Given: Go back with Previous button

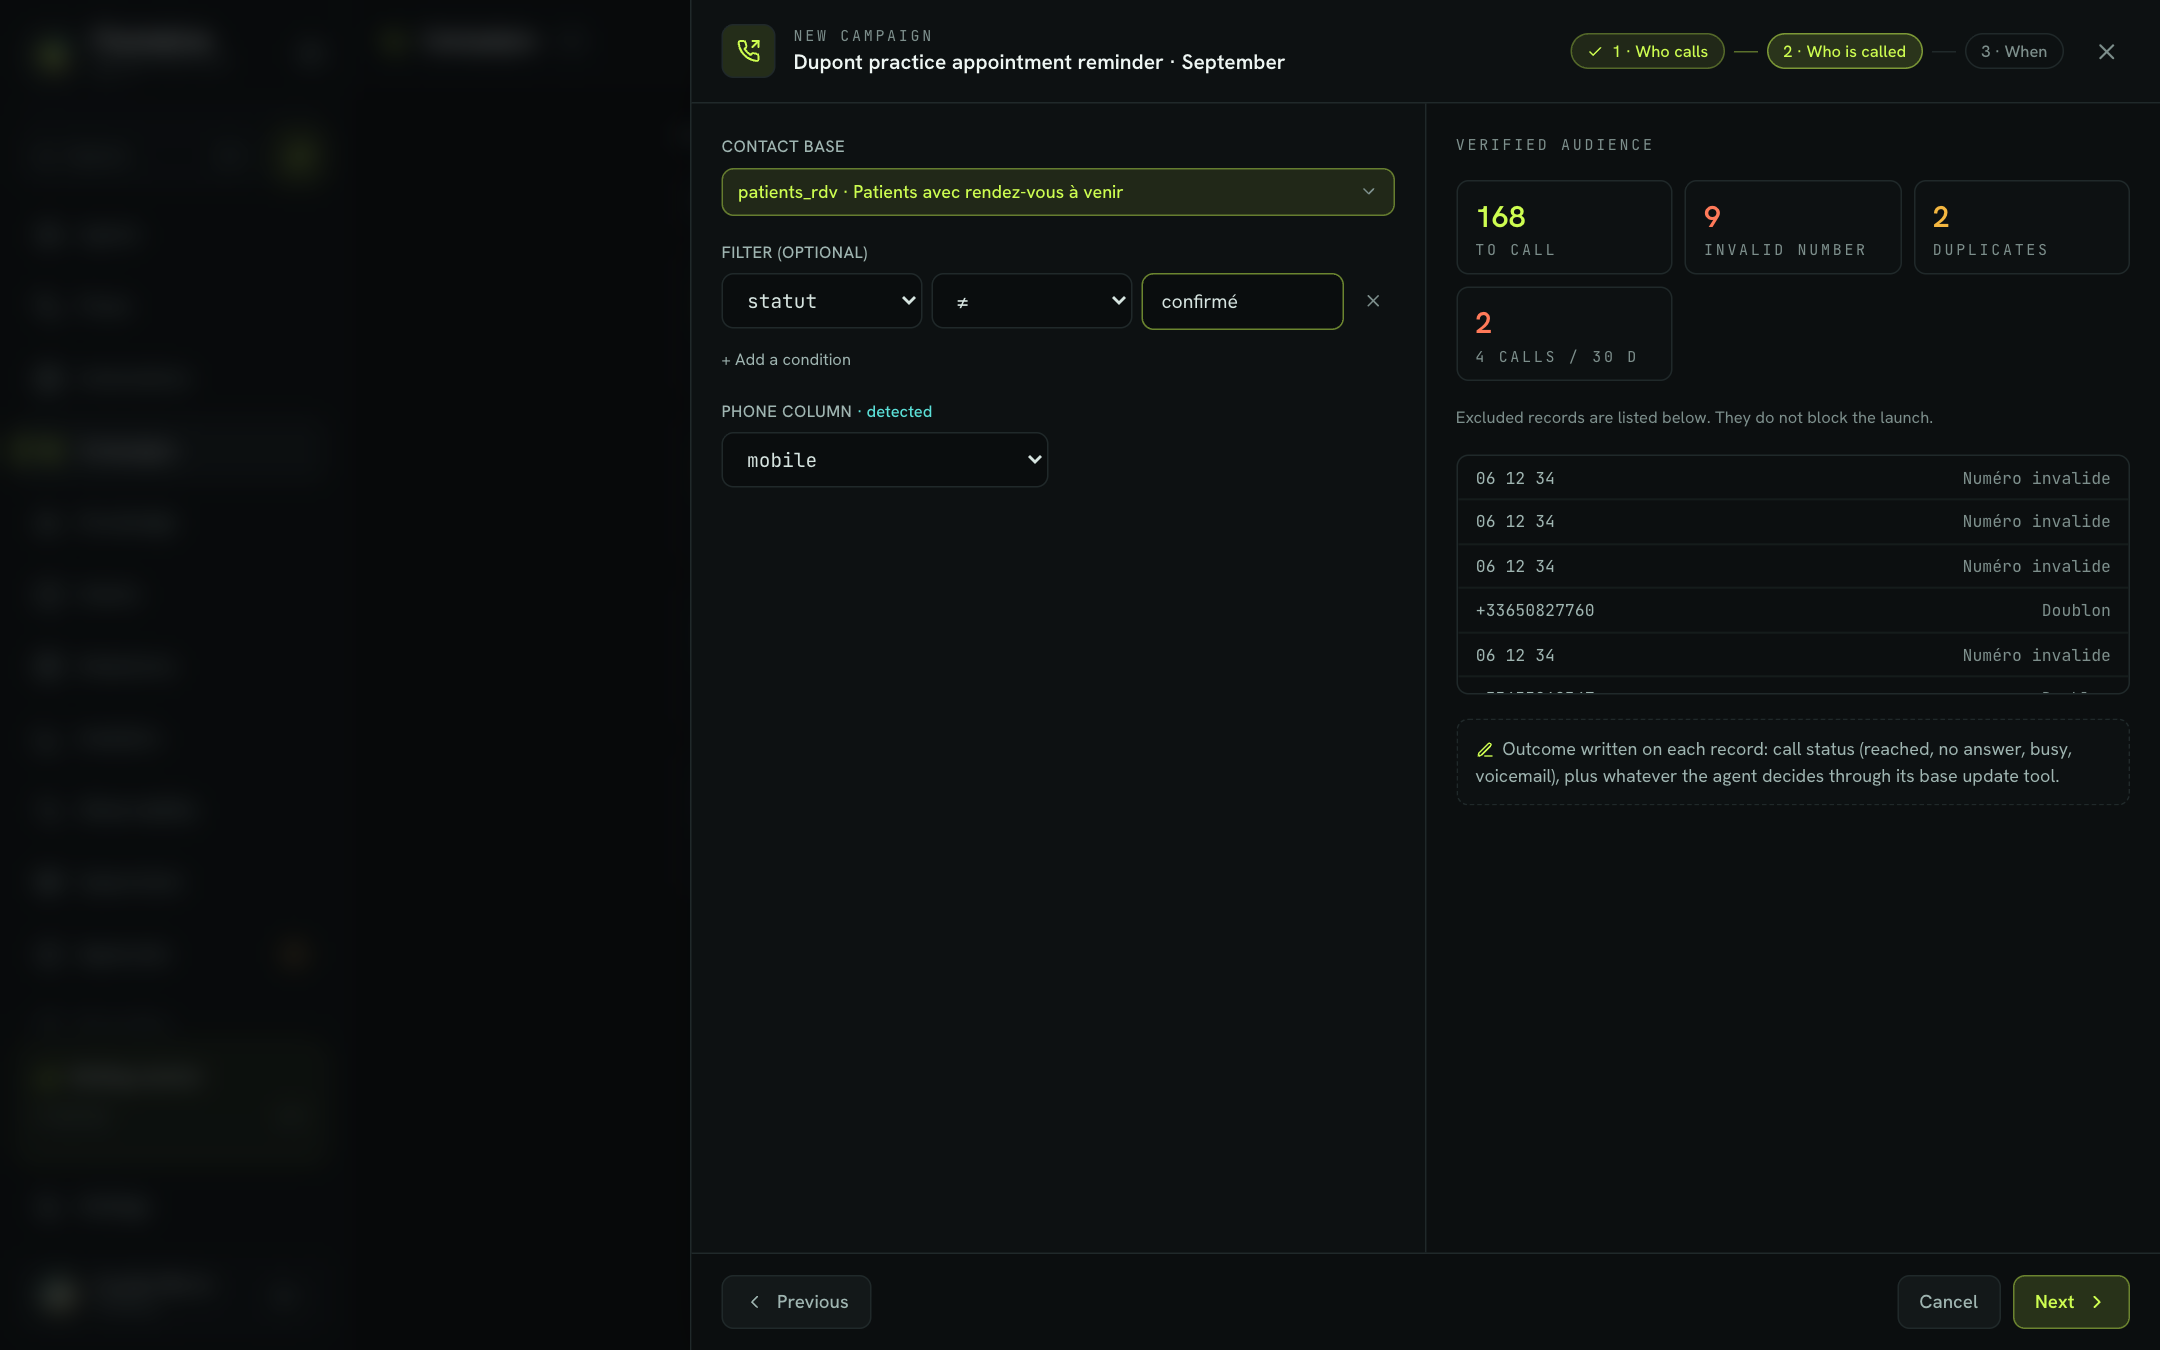Looking at the screenshot, I should [x=796, y=1302].
